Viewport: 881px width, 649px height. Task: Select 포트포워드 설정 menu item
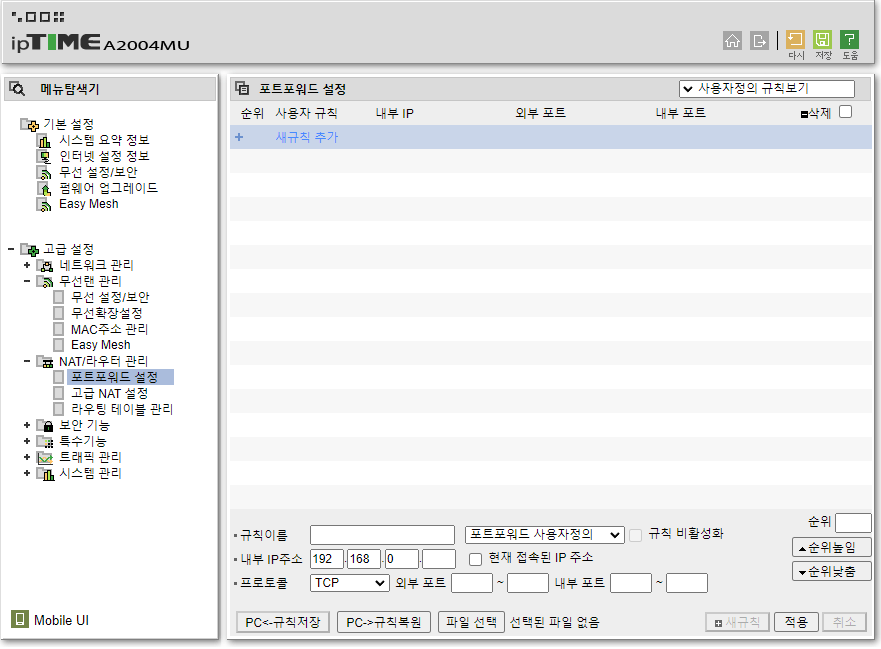[114, 377]
